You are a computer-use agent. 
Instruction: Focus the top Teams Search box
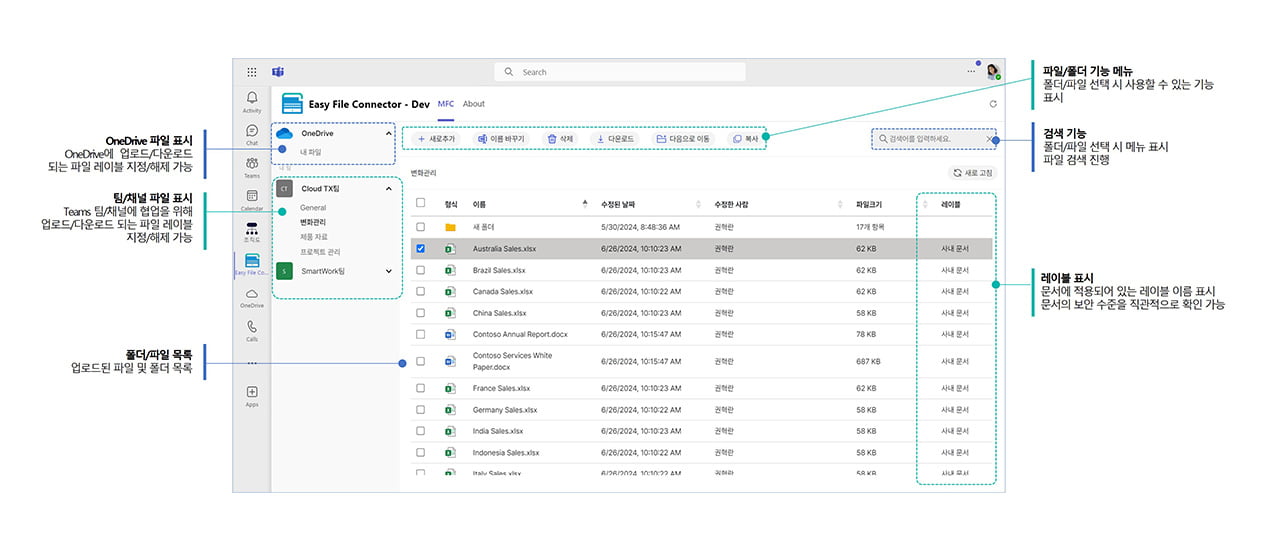tap(620, 72)
